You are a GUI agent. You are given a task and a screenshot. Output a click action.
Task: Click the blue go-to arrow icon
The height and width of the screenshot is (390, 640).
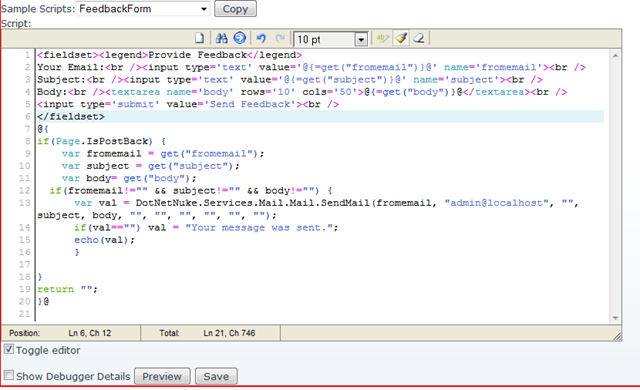240,38
